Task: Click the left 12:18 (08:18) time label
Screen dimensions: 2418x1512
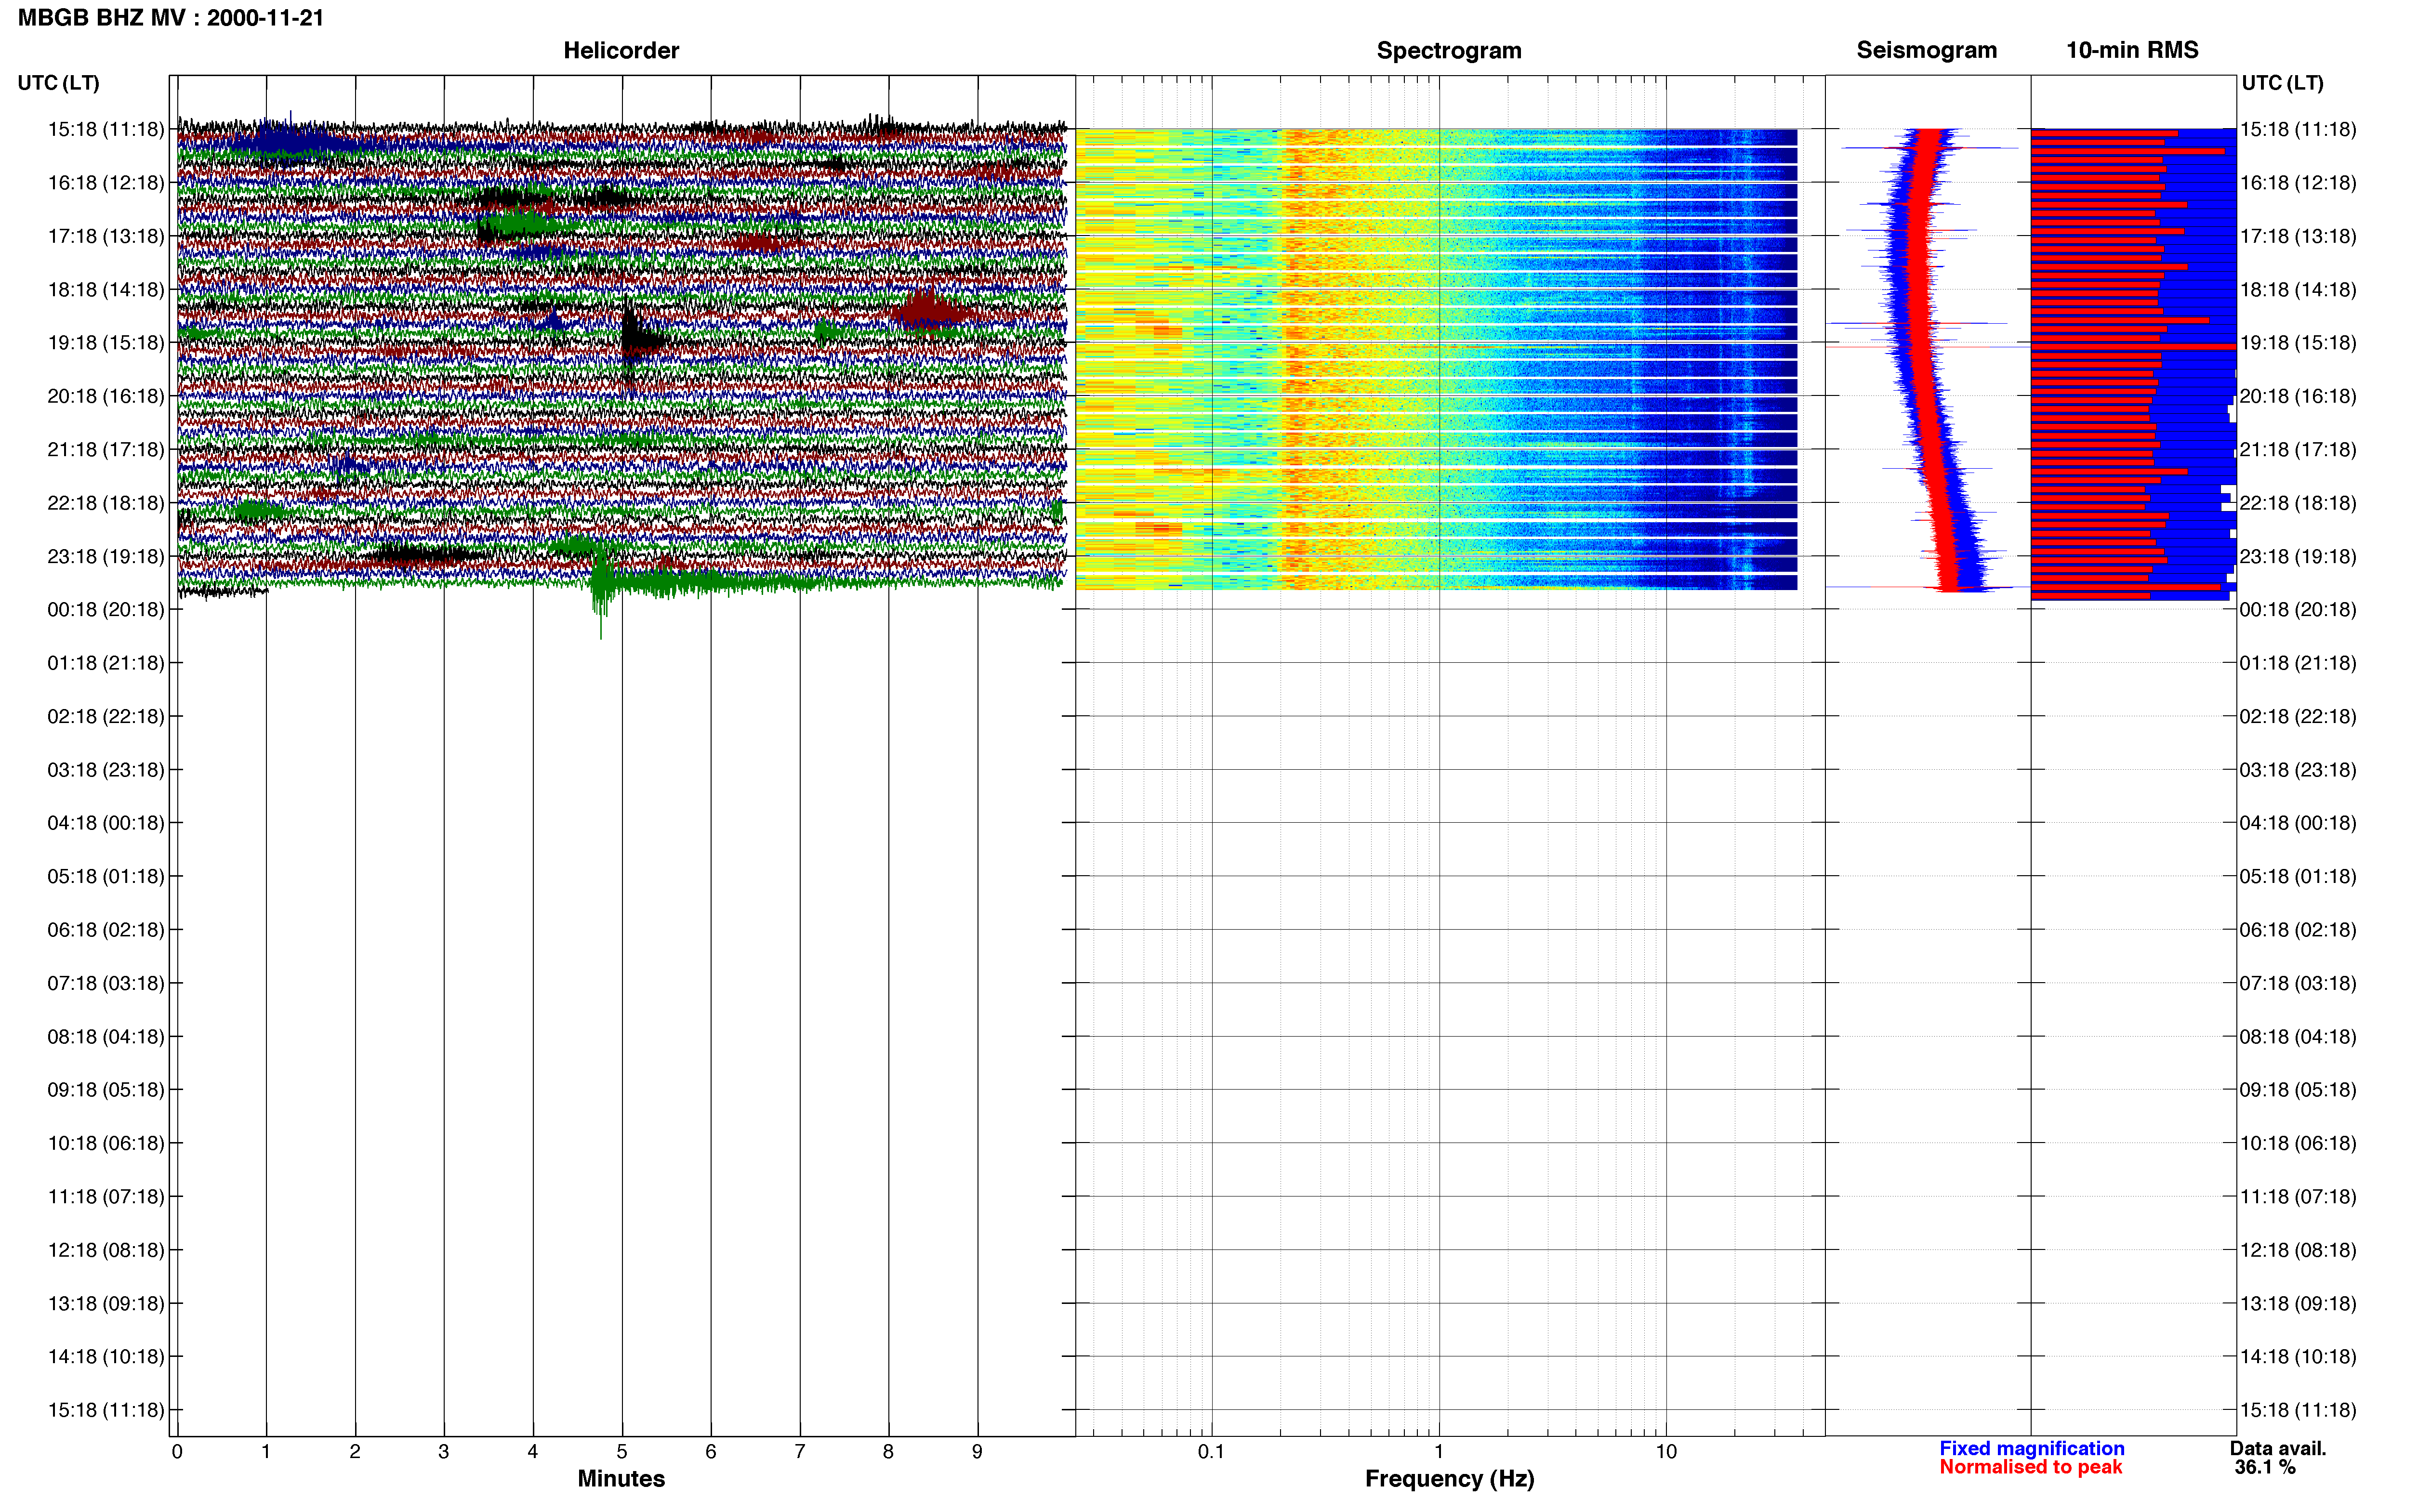Action: tap(106, 1250)
